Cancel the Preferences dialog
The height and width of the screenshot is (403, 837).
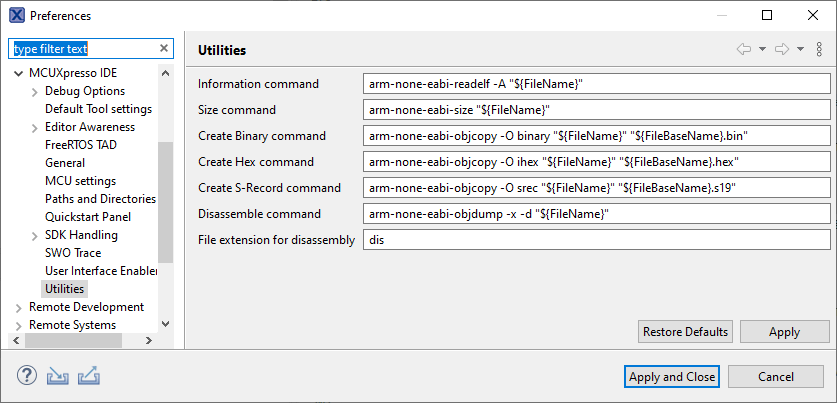pyautogui.click(x=776, y=377)
